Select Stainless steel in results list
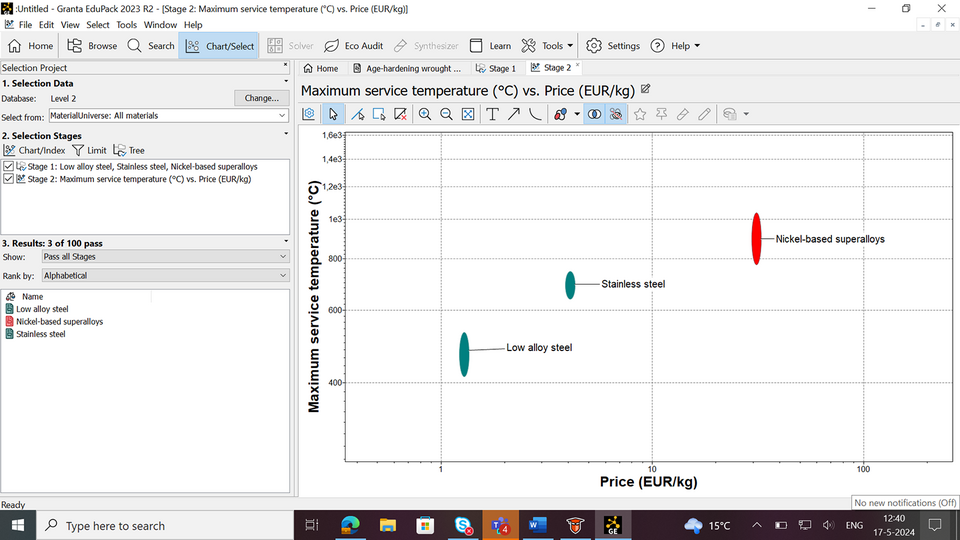 coord(41,334)
